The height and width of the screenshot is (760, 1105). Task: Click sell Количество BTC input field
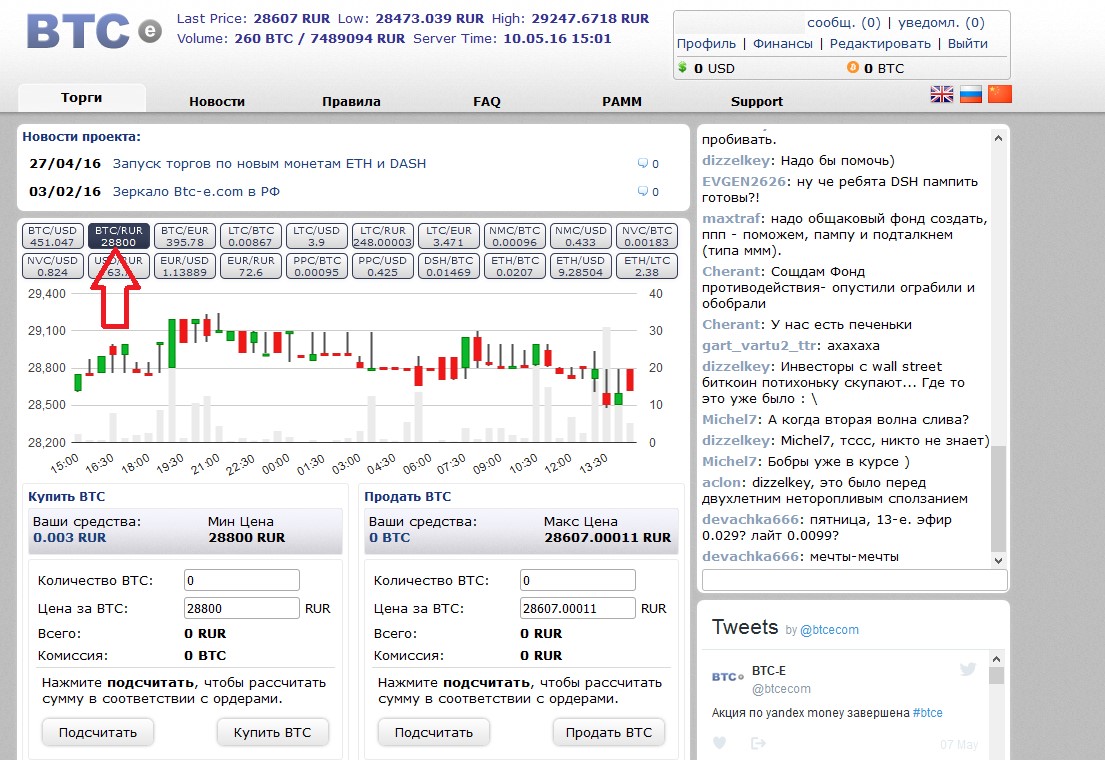tap(578, 580)
